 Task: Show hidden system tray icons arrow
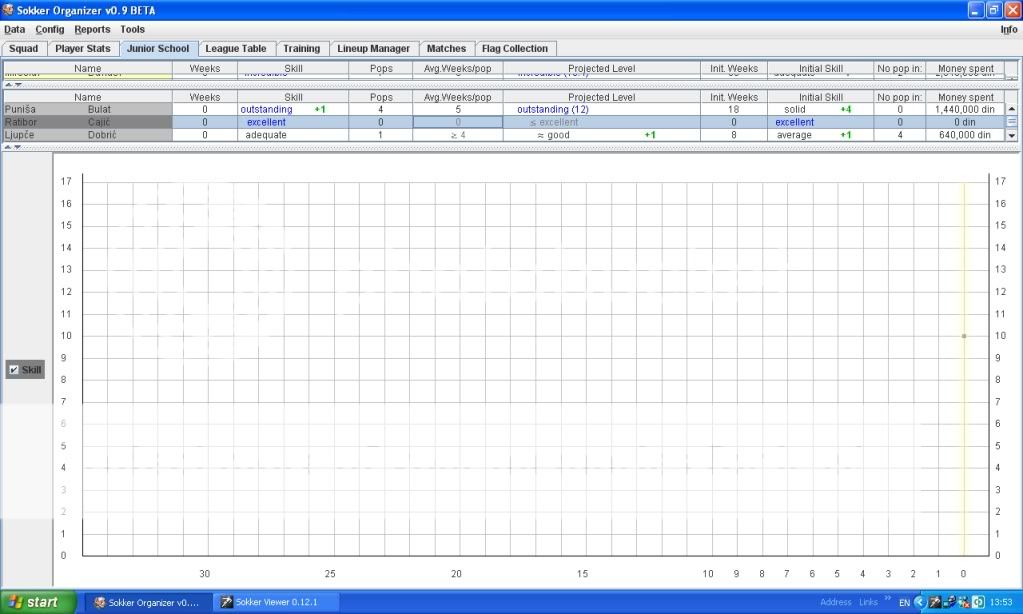tap(920, 603)
